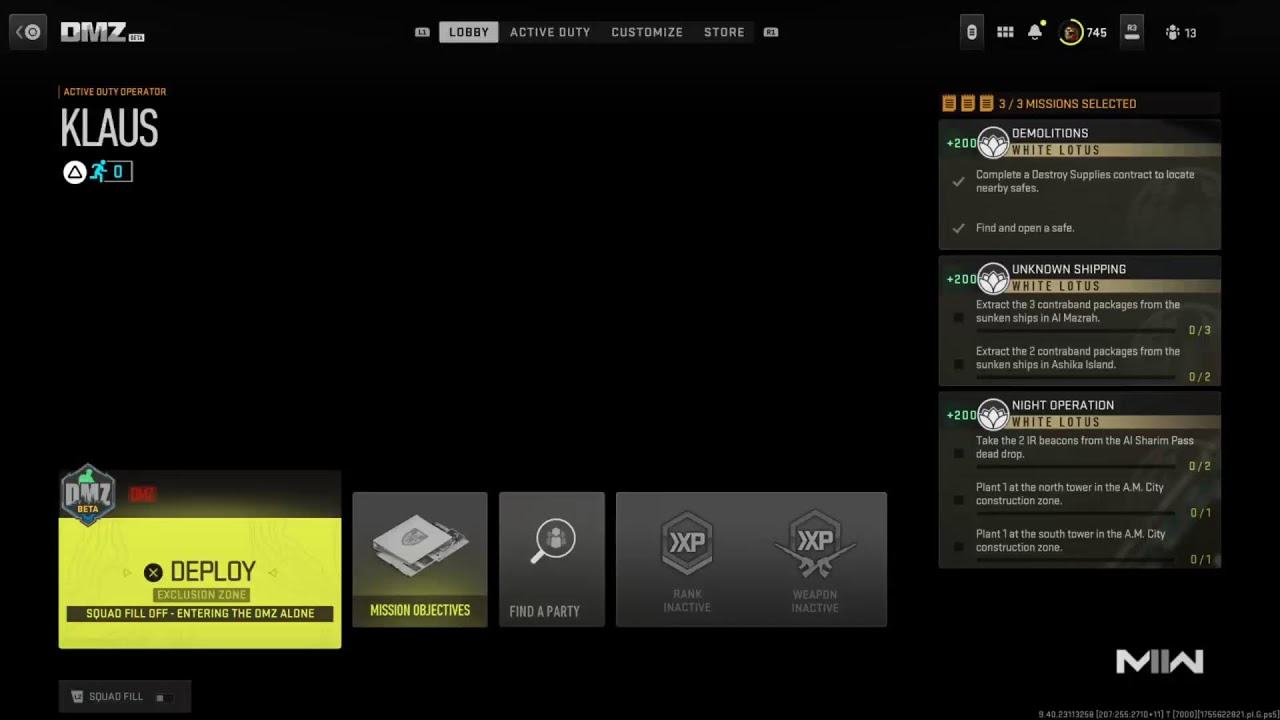Click the Weapon XP inactive token icon
Image resolution: width=1280 pixels, height=720 pixels.
(x=815, y=544)
